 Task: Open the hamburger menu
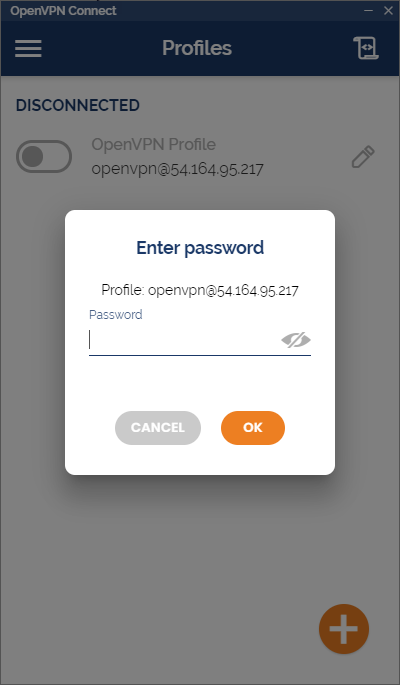28,48
